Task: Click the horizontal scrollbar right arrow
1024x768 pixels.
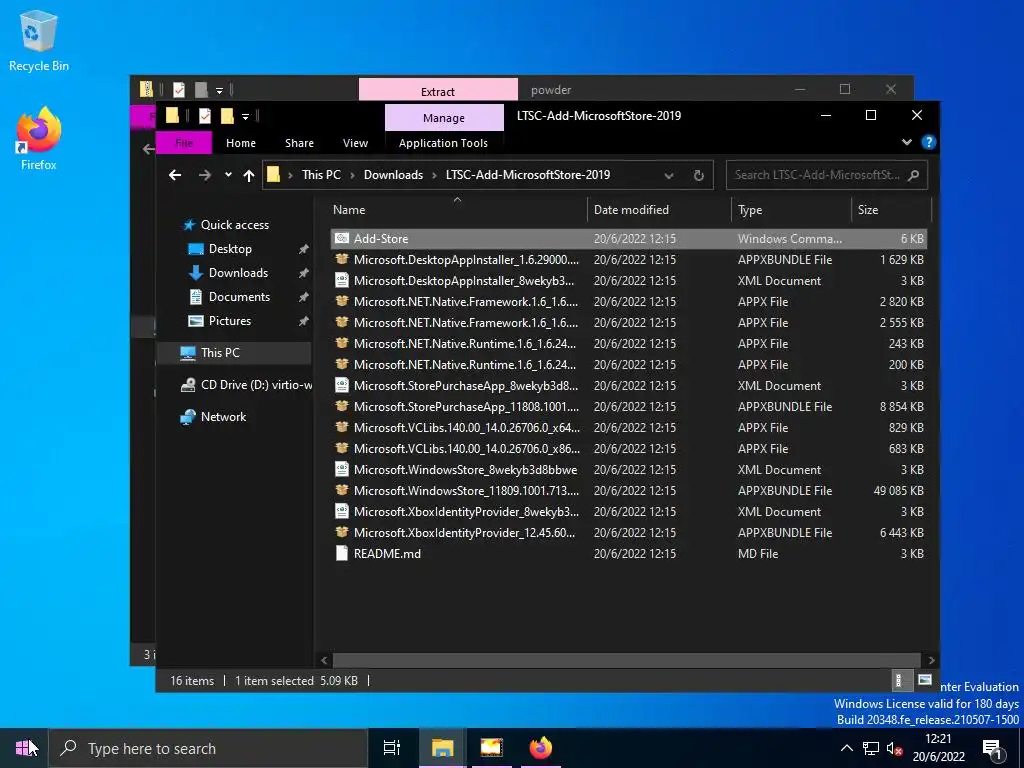Action: (x=931, y=660)
